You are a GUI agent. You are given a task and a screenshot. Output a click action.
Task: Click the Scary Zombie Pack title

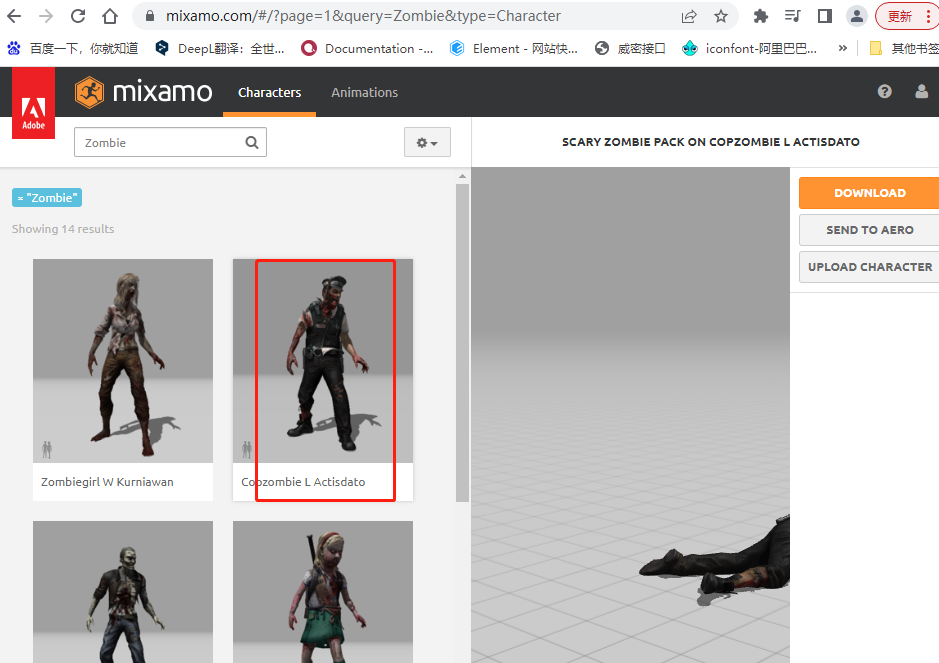click(x=710, y=142)
